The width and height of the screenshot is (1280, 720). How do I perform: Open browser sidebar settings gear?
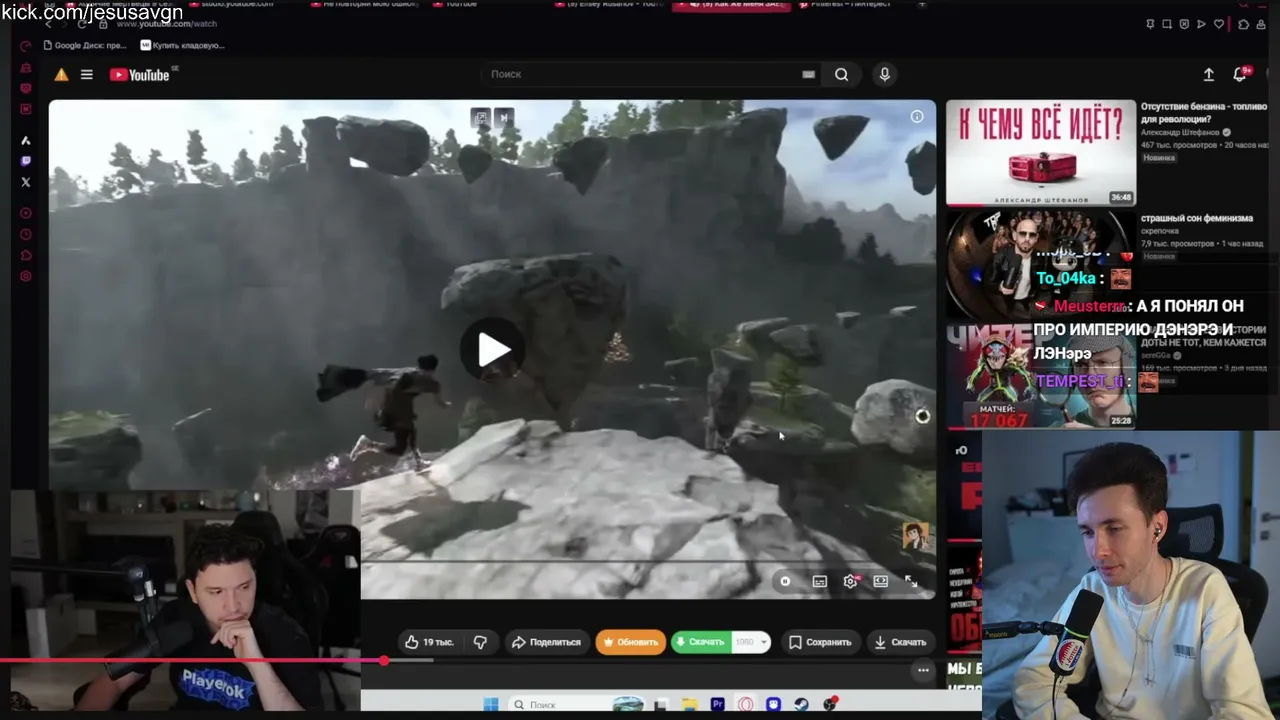(26, 277)
